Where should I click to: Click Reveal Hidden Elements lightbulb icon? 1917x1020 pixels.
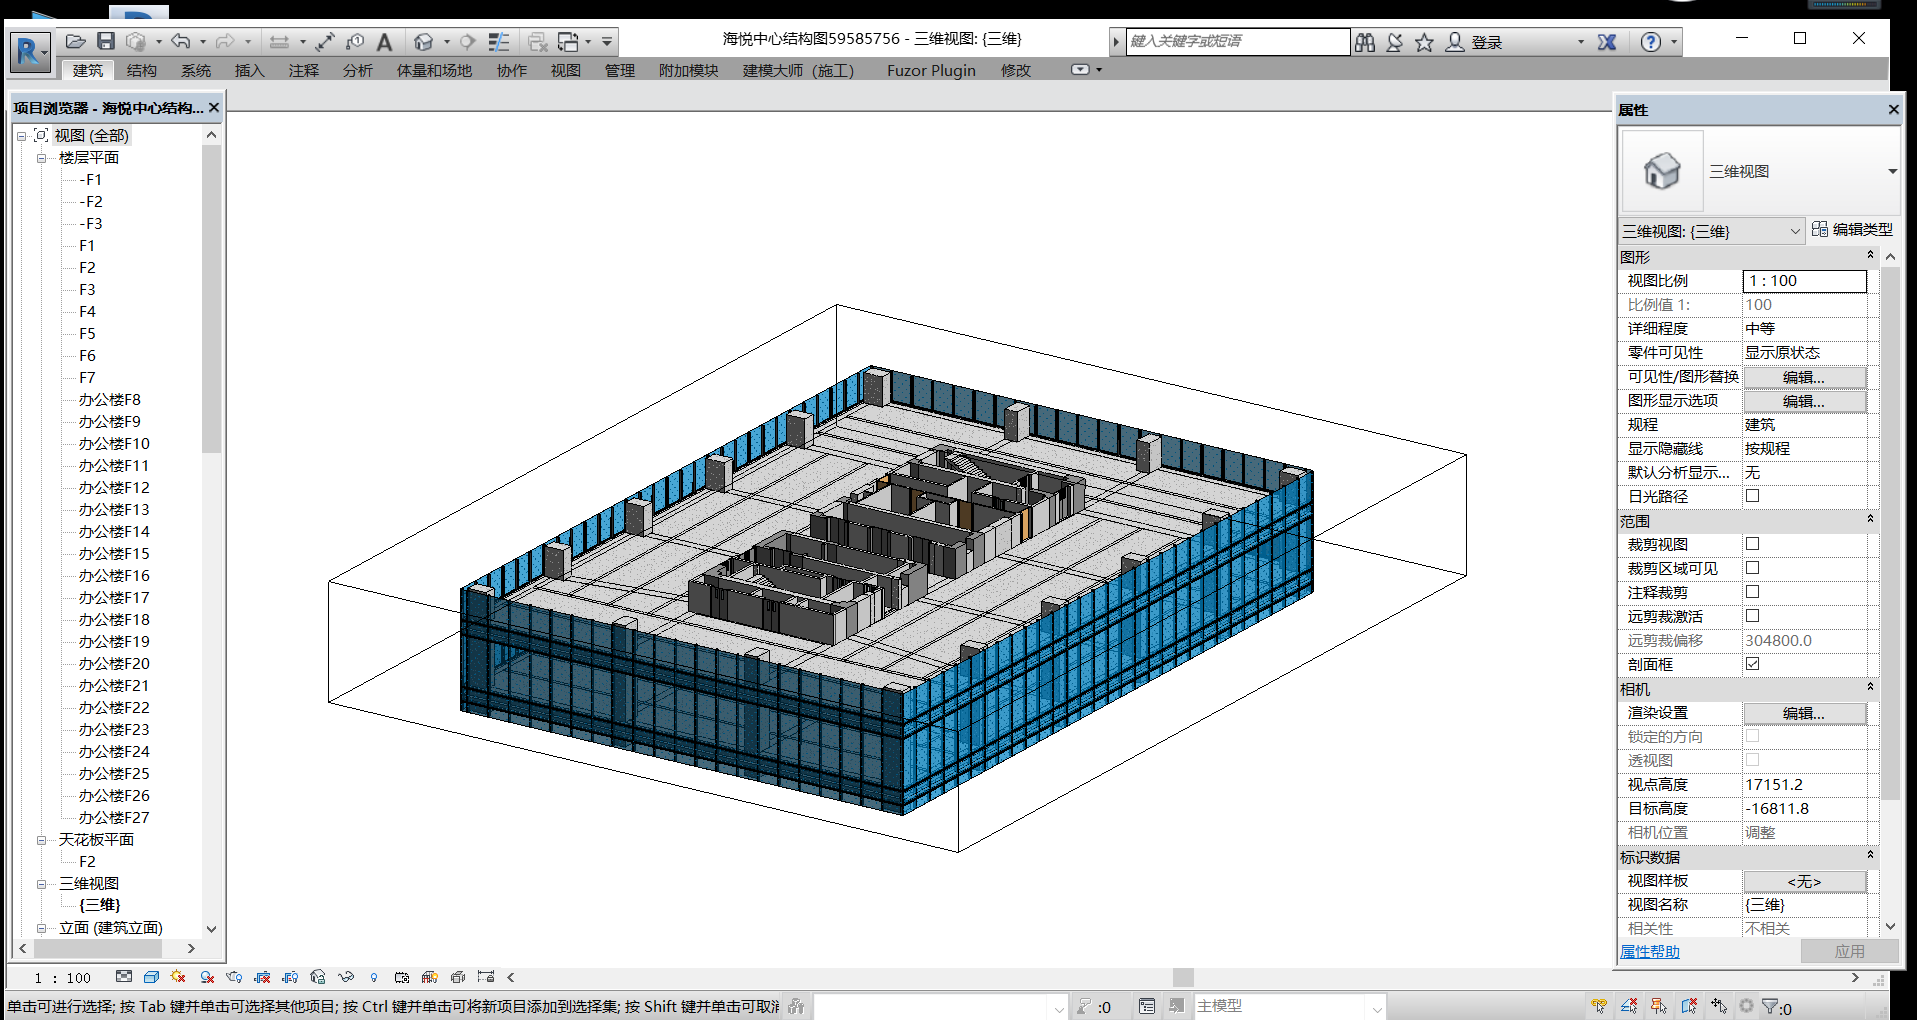(374, 977)
